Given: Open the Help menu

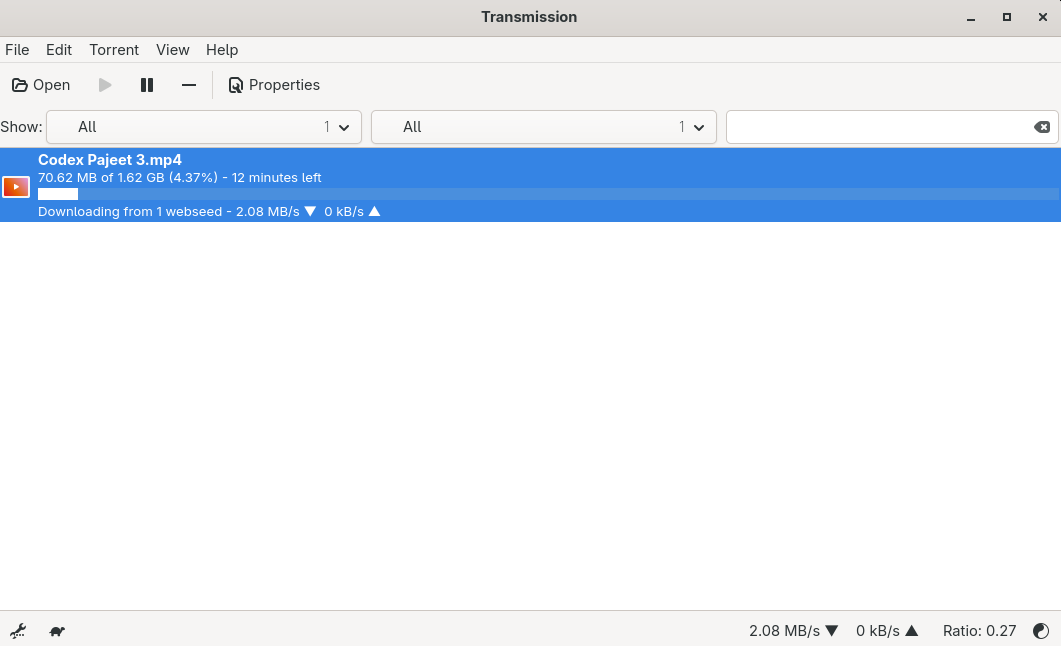Looking at the screenshot, I should pyautogui.click(x=222, y=50).
